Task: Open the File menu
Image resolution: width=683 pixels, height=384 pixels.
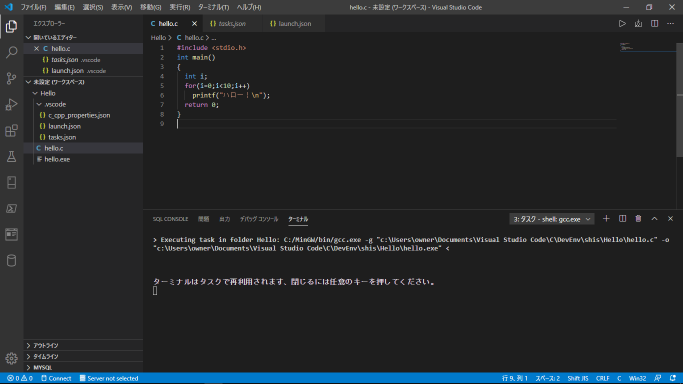Action: 34,7
